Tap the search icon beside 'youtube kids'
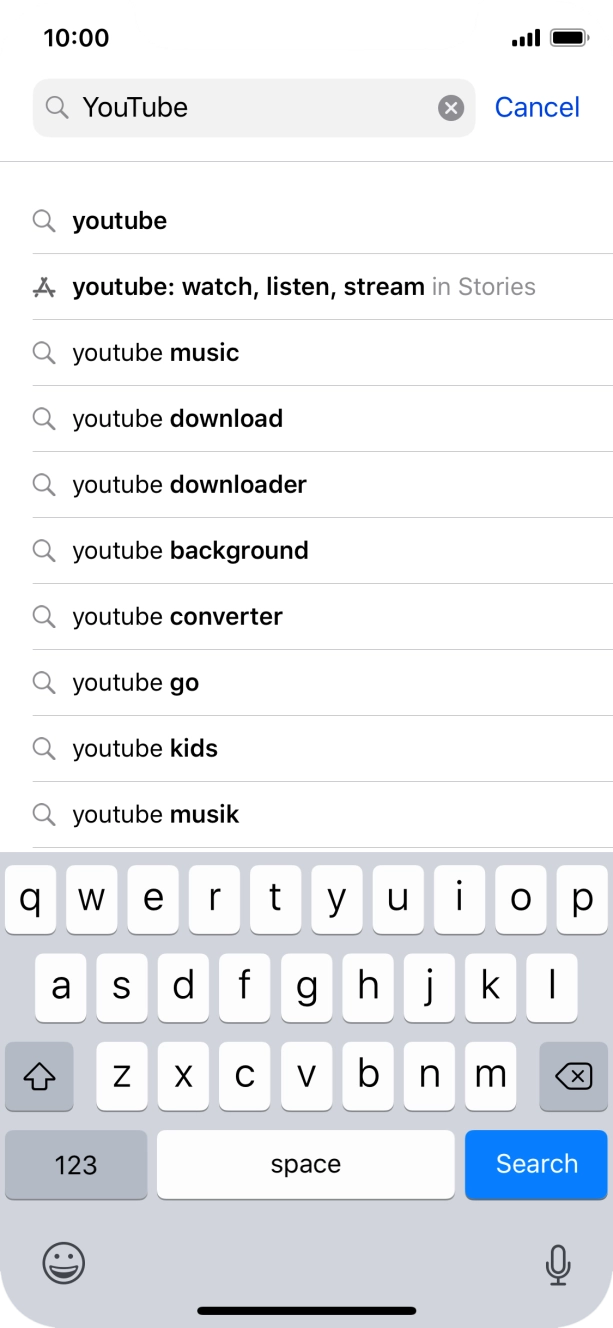This screenshot has height=1328, width=613. coord(44,748)
